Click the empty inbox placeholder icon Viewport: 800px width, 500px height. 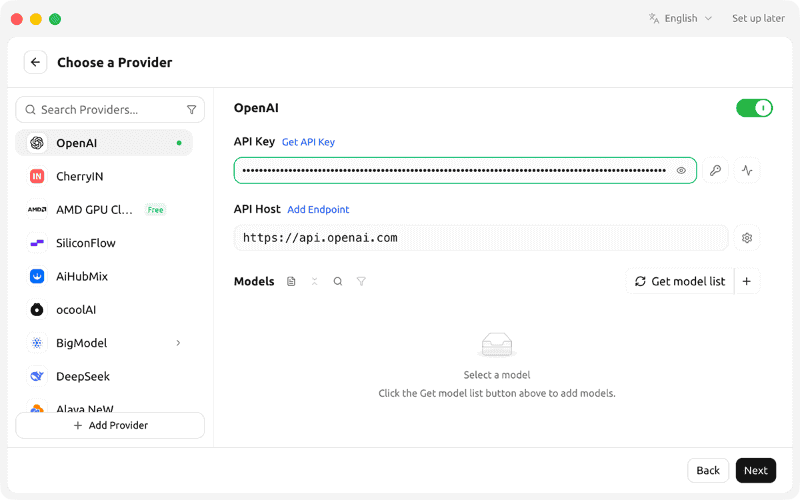pyautogui.click(x=497, y=345)
